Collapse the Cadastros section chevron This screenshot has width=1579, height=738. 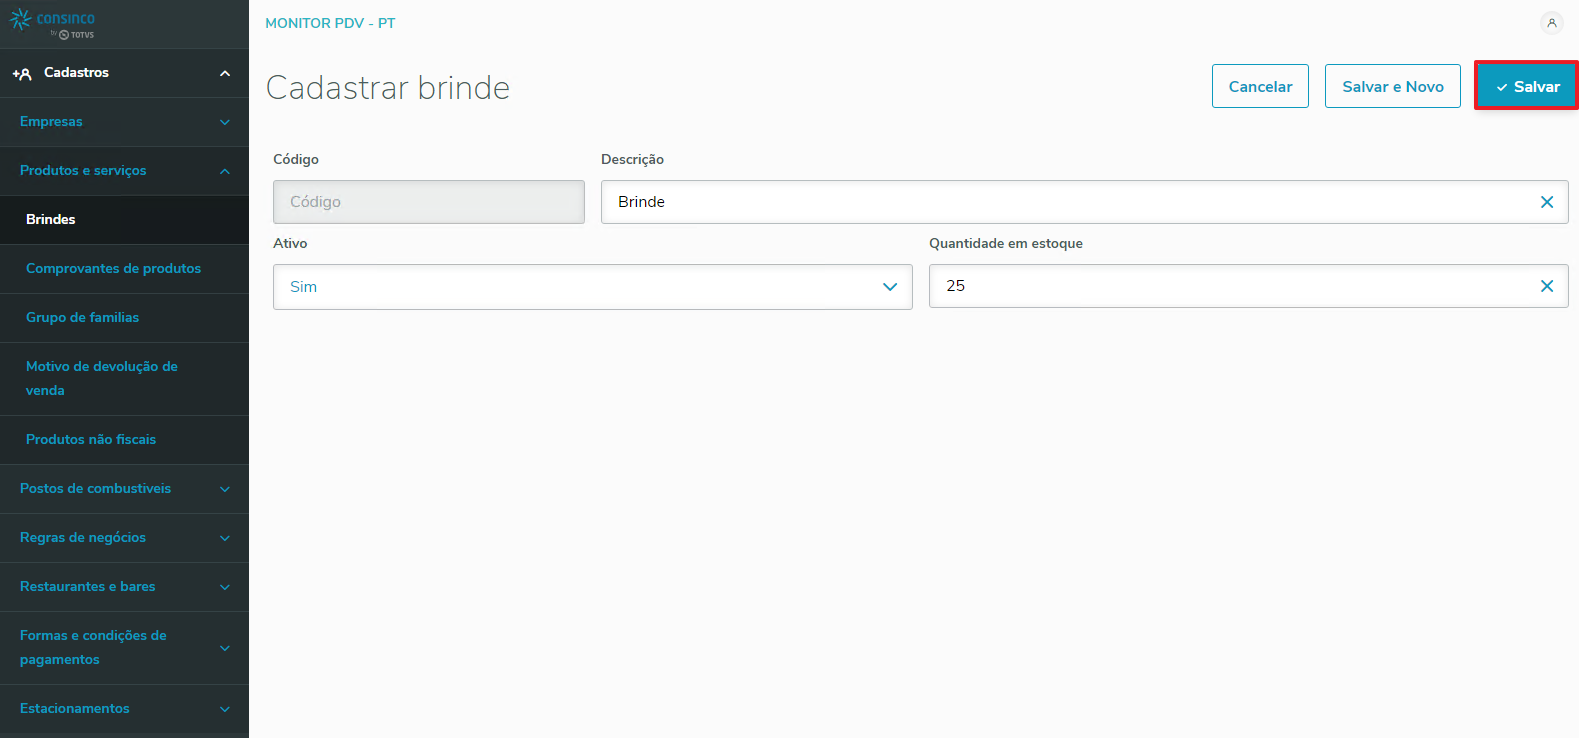tap(225, 73)
